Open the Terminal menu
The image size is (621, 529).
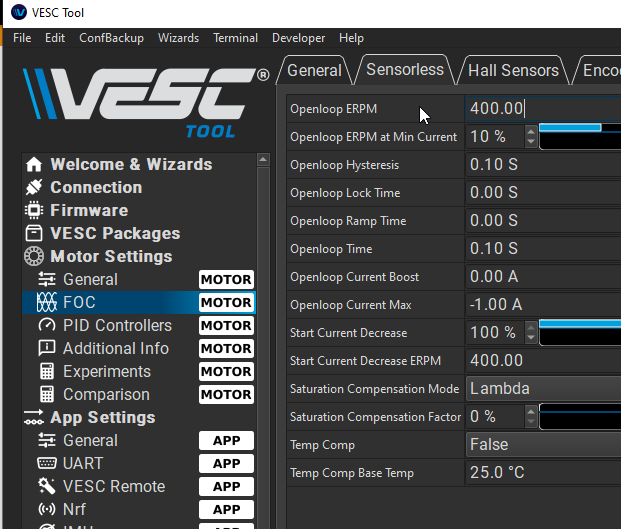235,38
